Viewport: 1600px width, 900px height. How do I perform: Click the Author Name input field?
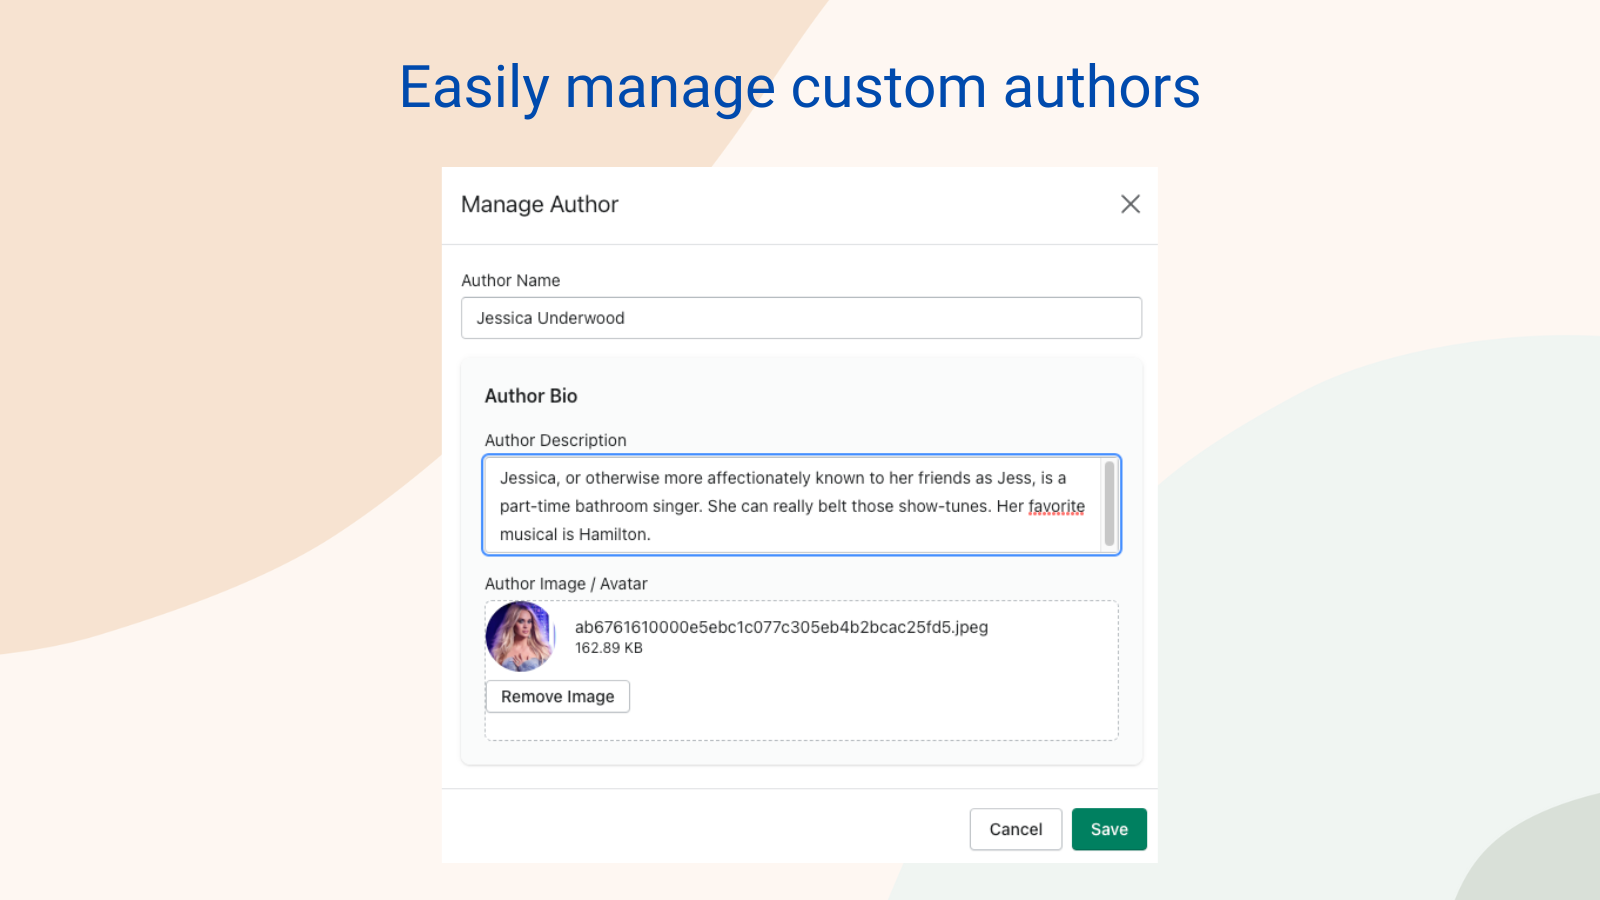pyautogui.click(x=800, y=318)
